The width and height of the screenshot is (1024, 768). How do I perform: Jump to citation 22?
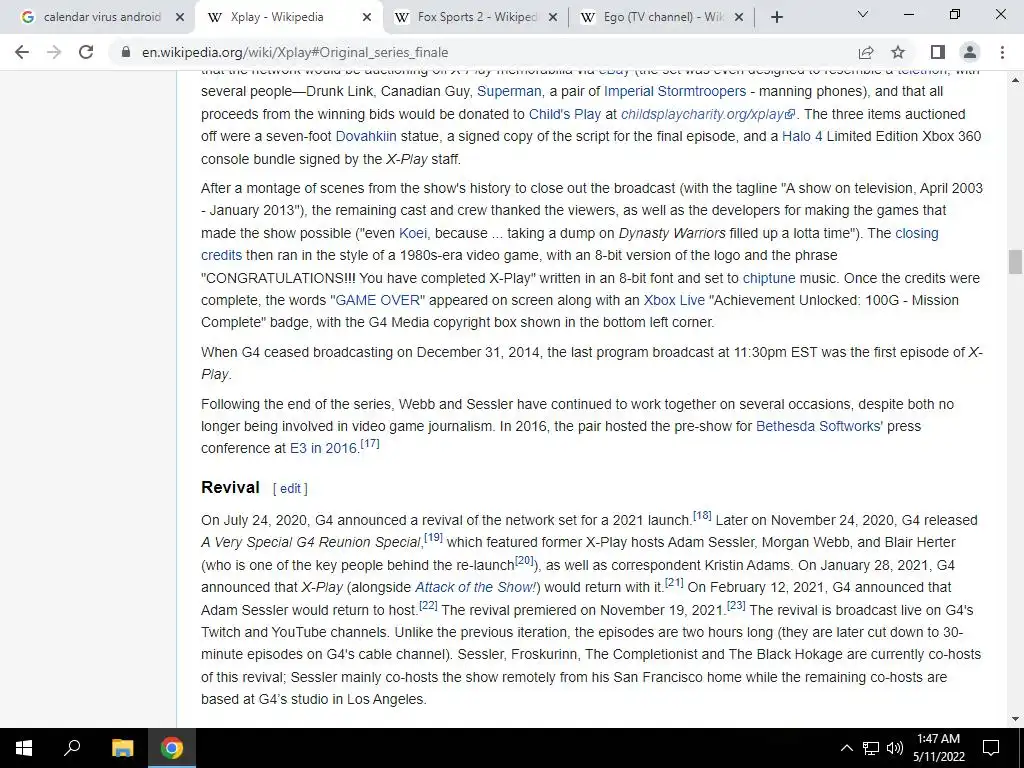428,606
